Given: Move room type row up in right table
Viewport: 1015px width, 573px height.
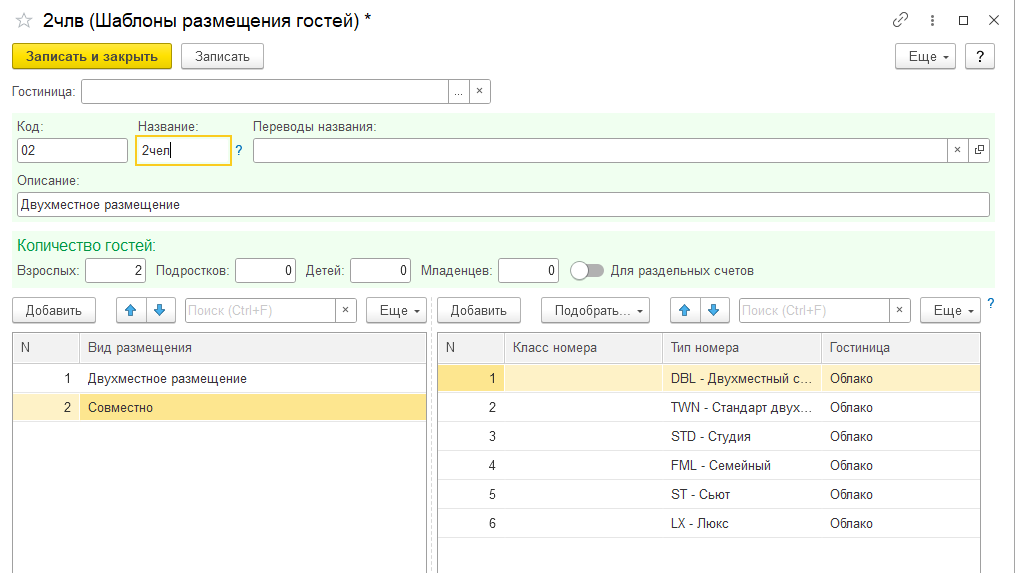Looking at the screenshot, I should (684, 311).
